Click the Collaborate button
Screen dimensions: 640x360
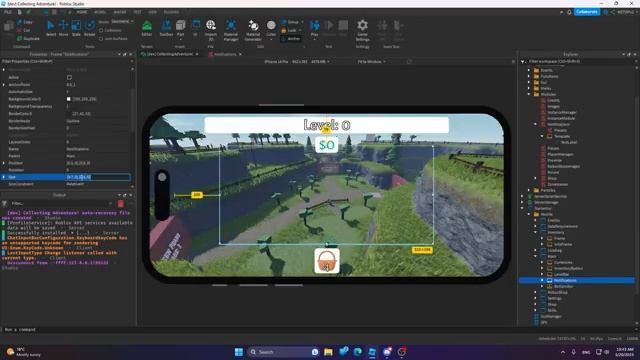[x=587, y=12]
